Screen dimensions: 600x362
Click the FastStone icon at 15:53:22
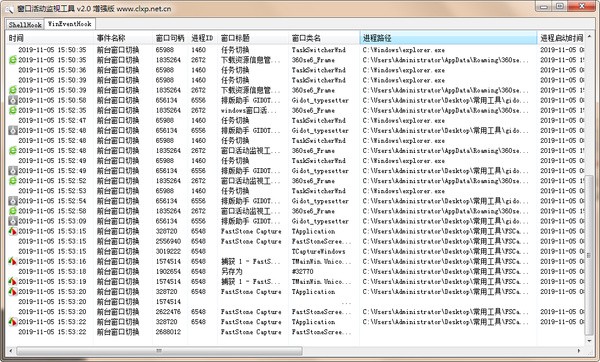tap(13, 322)
